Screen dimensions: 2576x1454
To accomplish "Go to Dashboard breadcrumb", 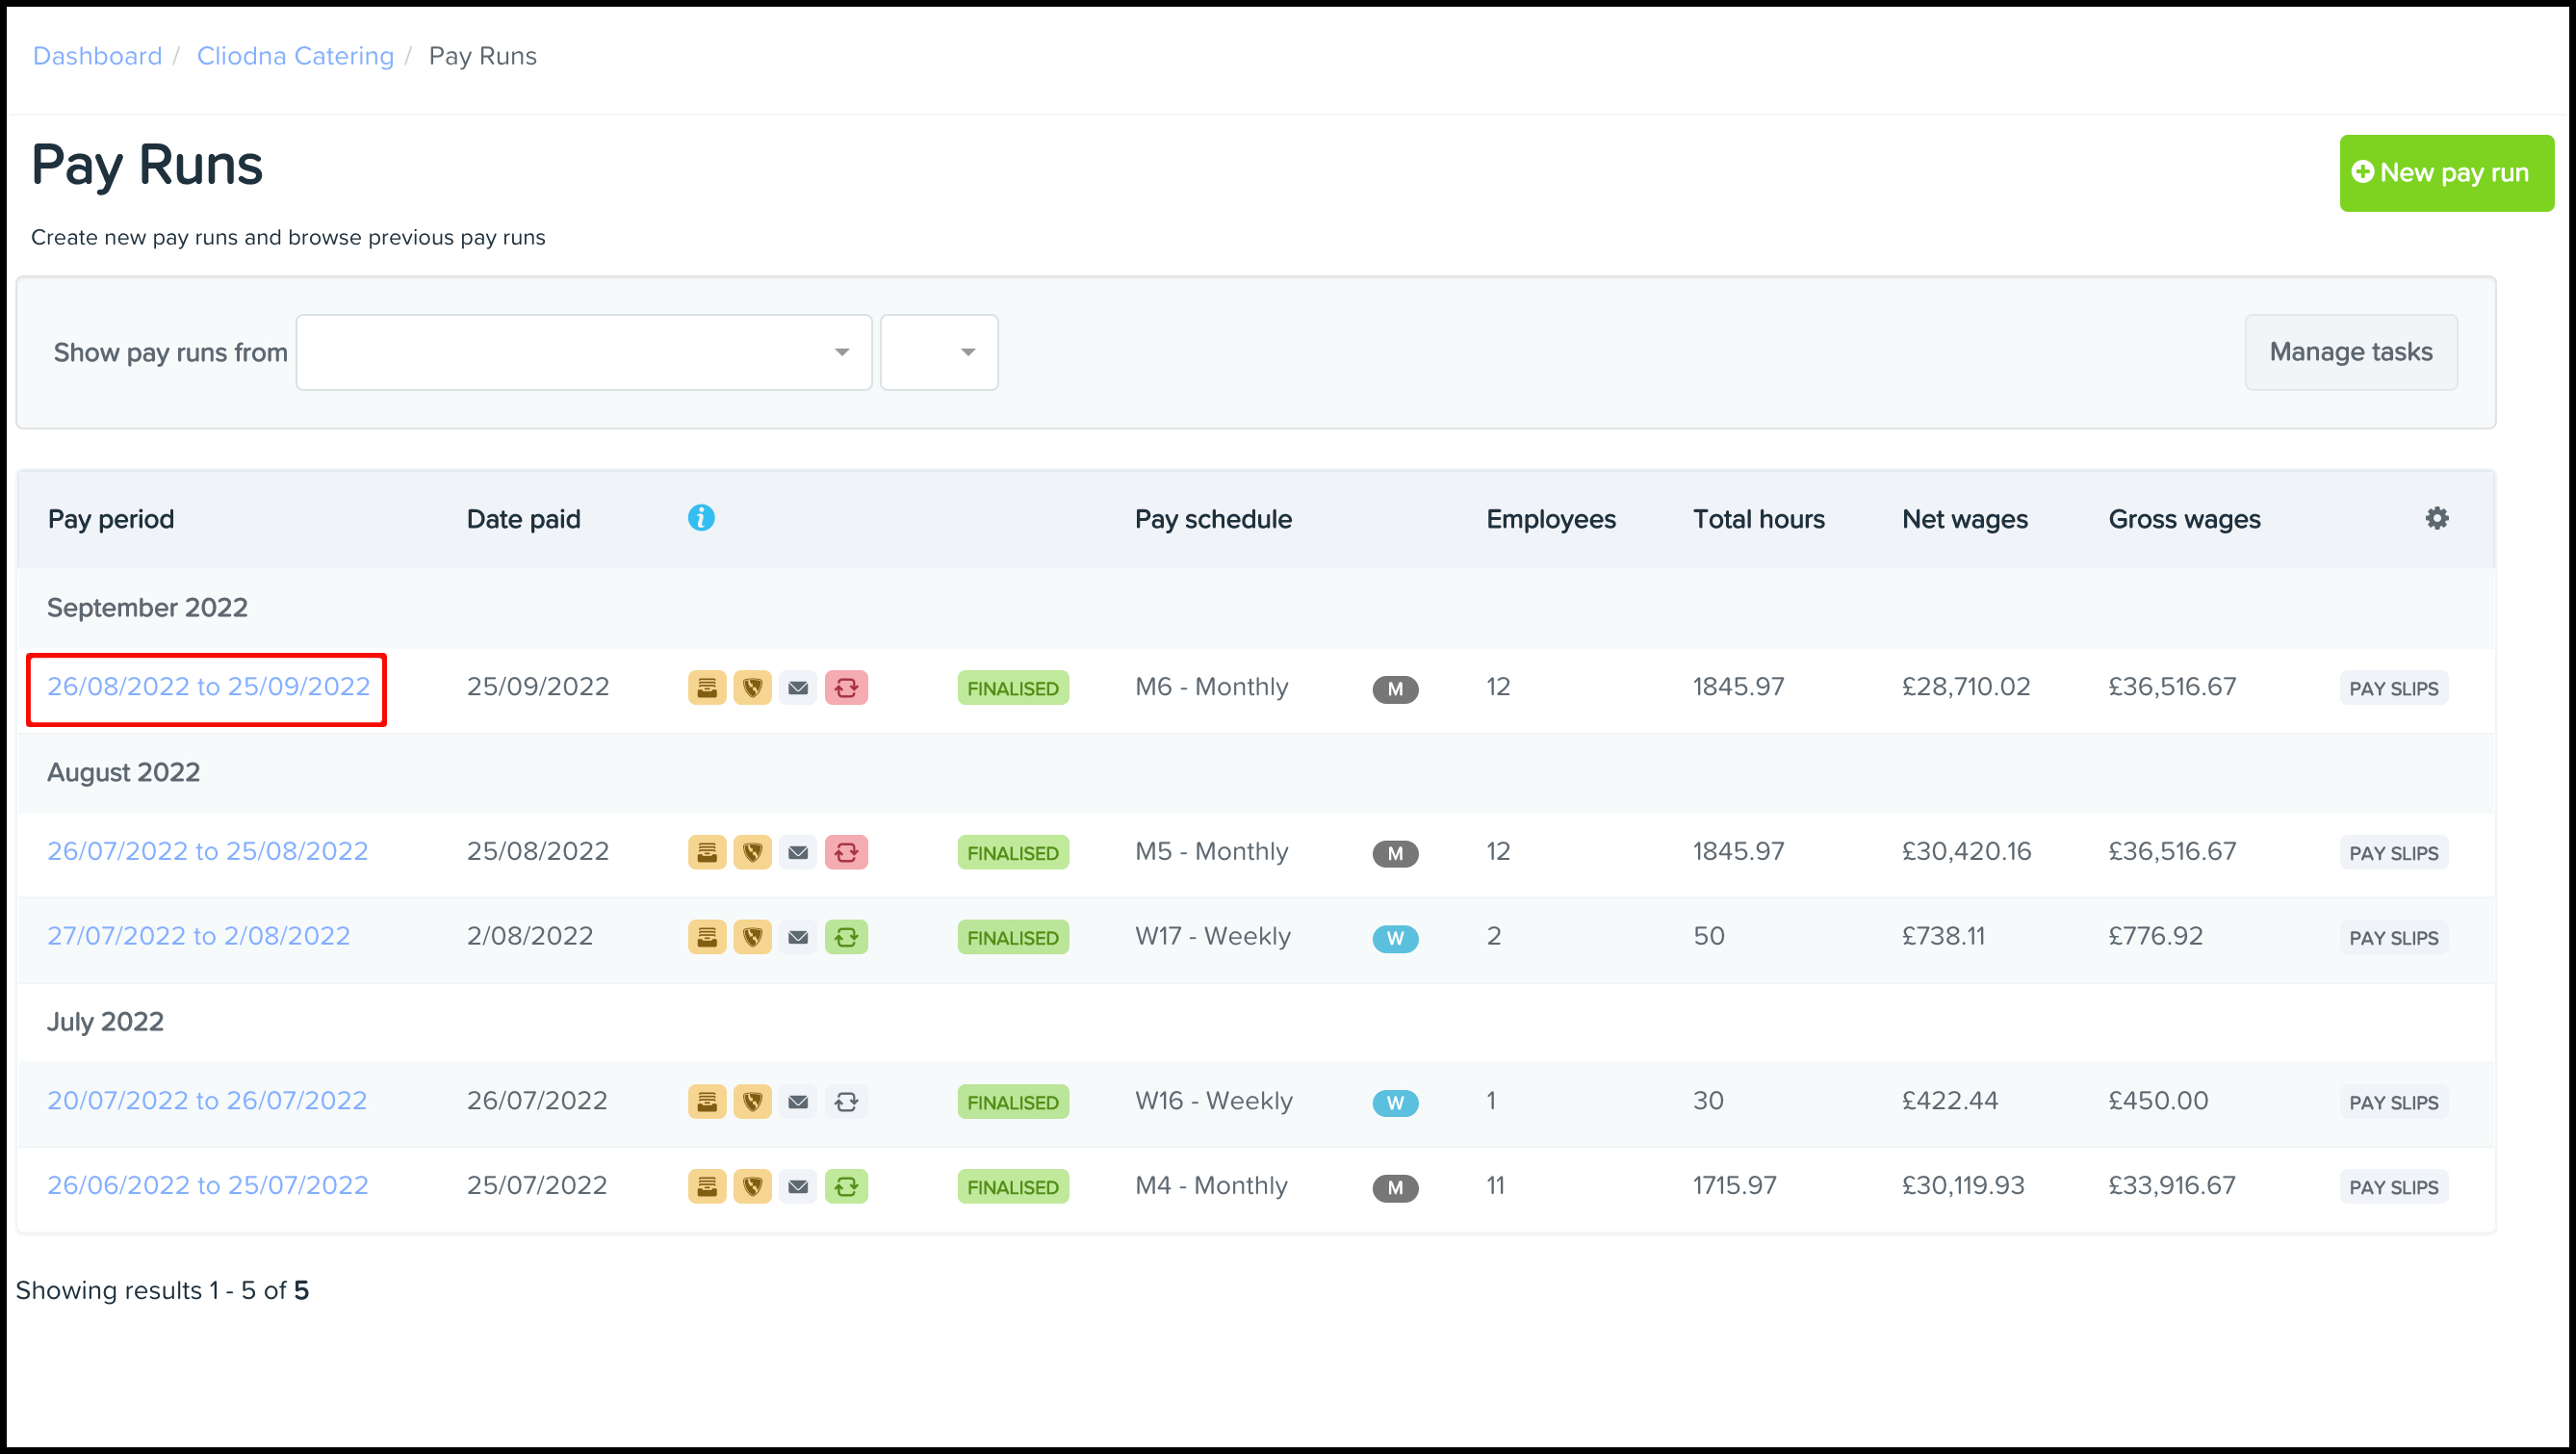I will 97,56.
